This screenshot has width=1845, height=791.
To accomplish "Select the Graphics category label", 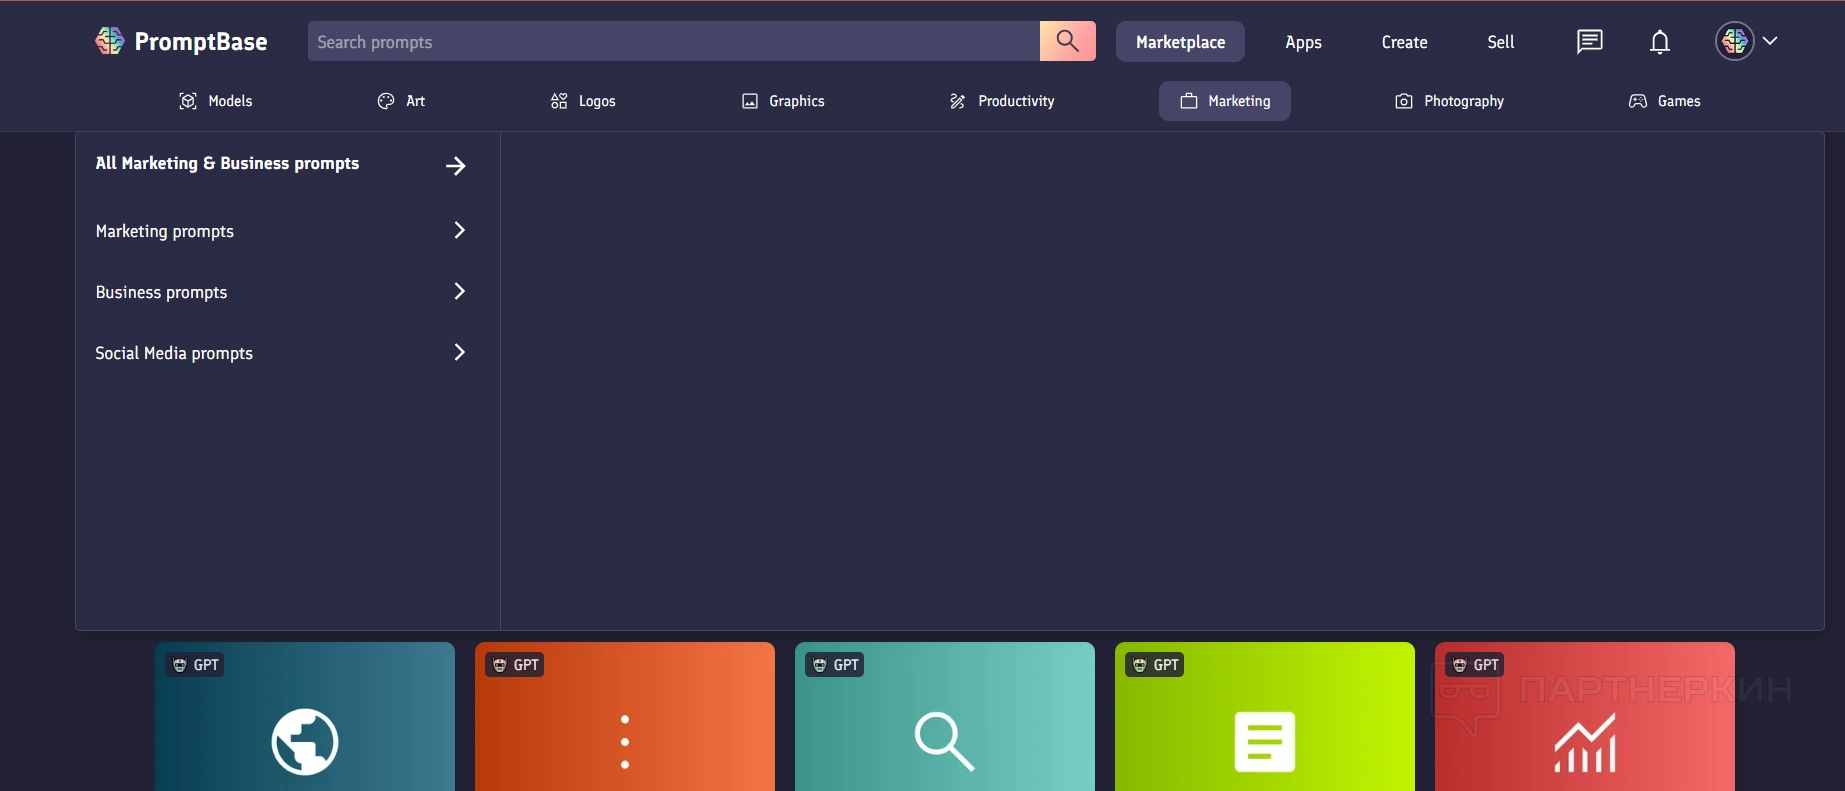I will coord(797,101).
